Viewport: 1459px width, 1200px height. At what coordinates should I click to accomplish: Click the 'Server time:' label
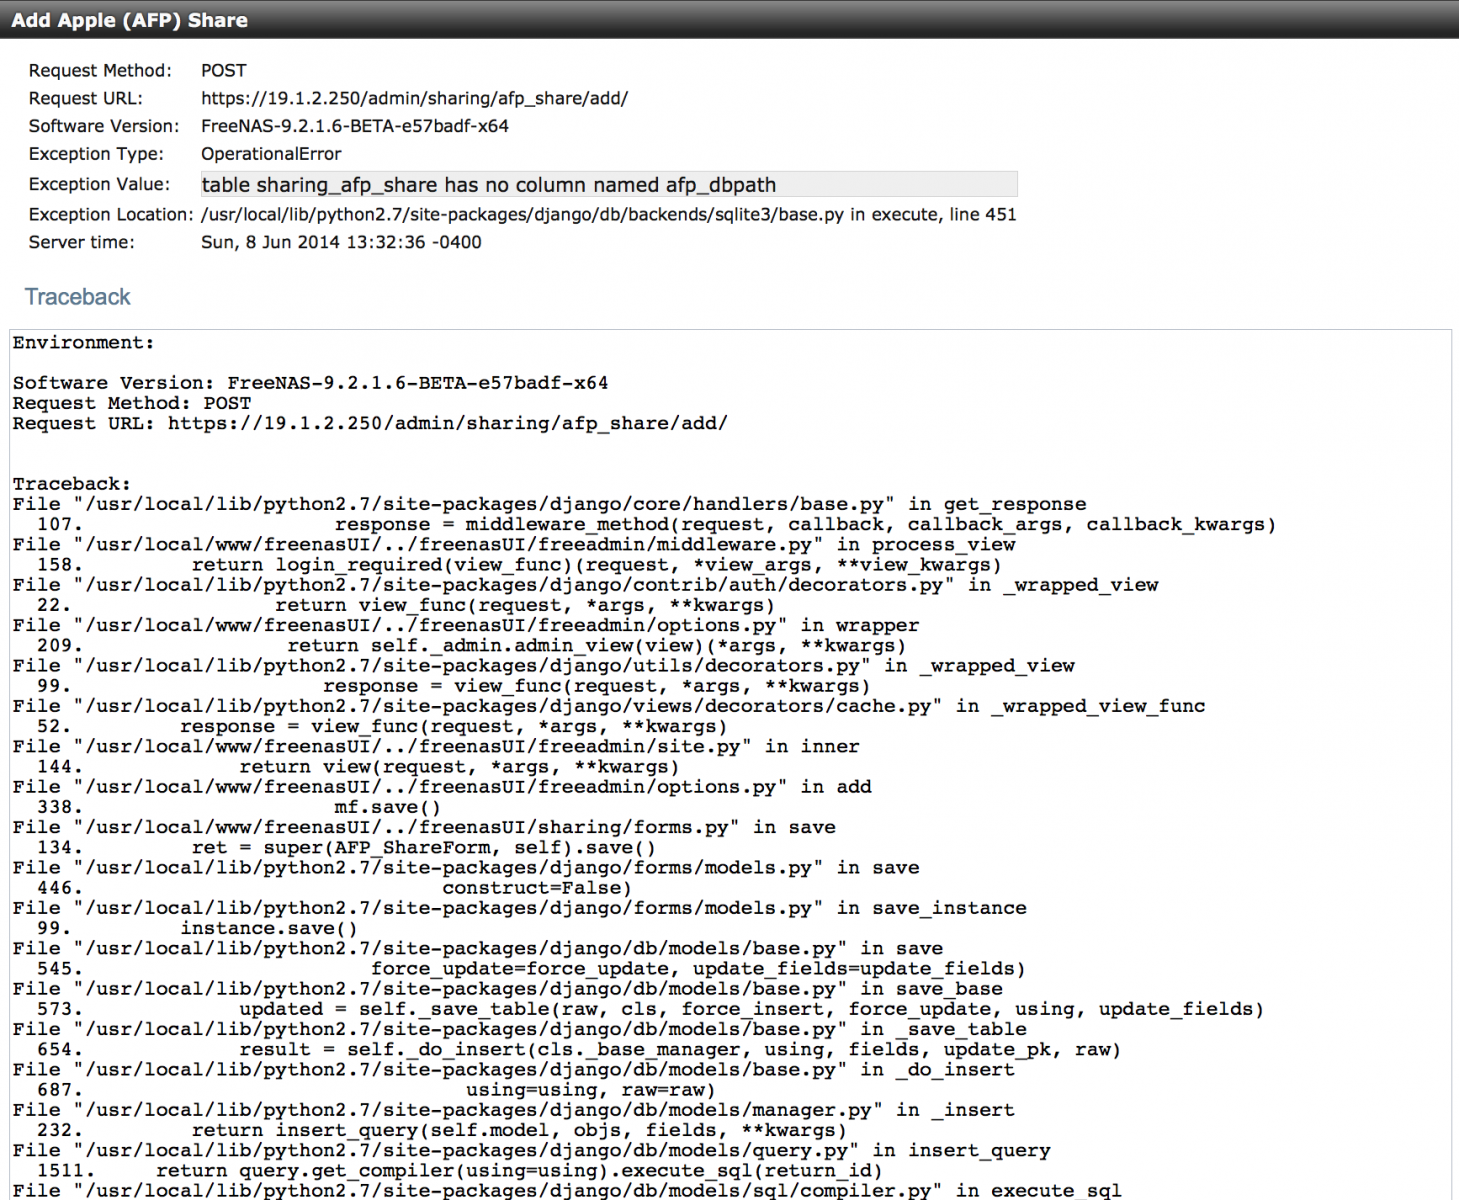tap(81, 242)
